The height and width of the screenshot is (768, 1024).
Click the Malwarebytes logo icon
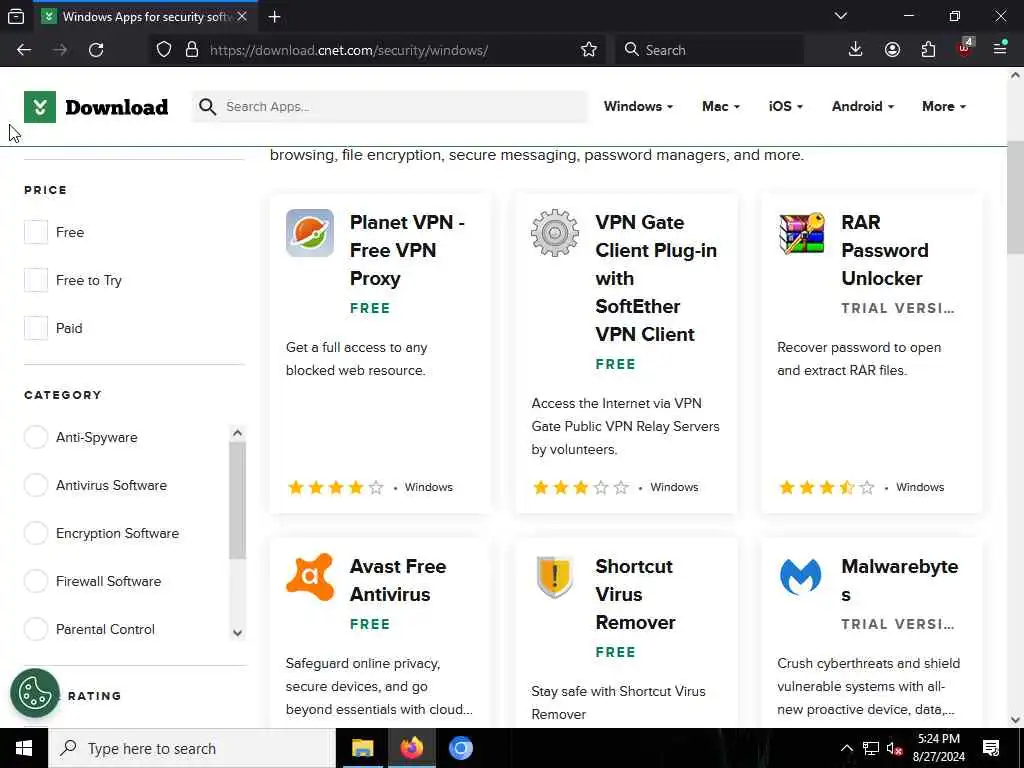[x=801, y=577]
